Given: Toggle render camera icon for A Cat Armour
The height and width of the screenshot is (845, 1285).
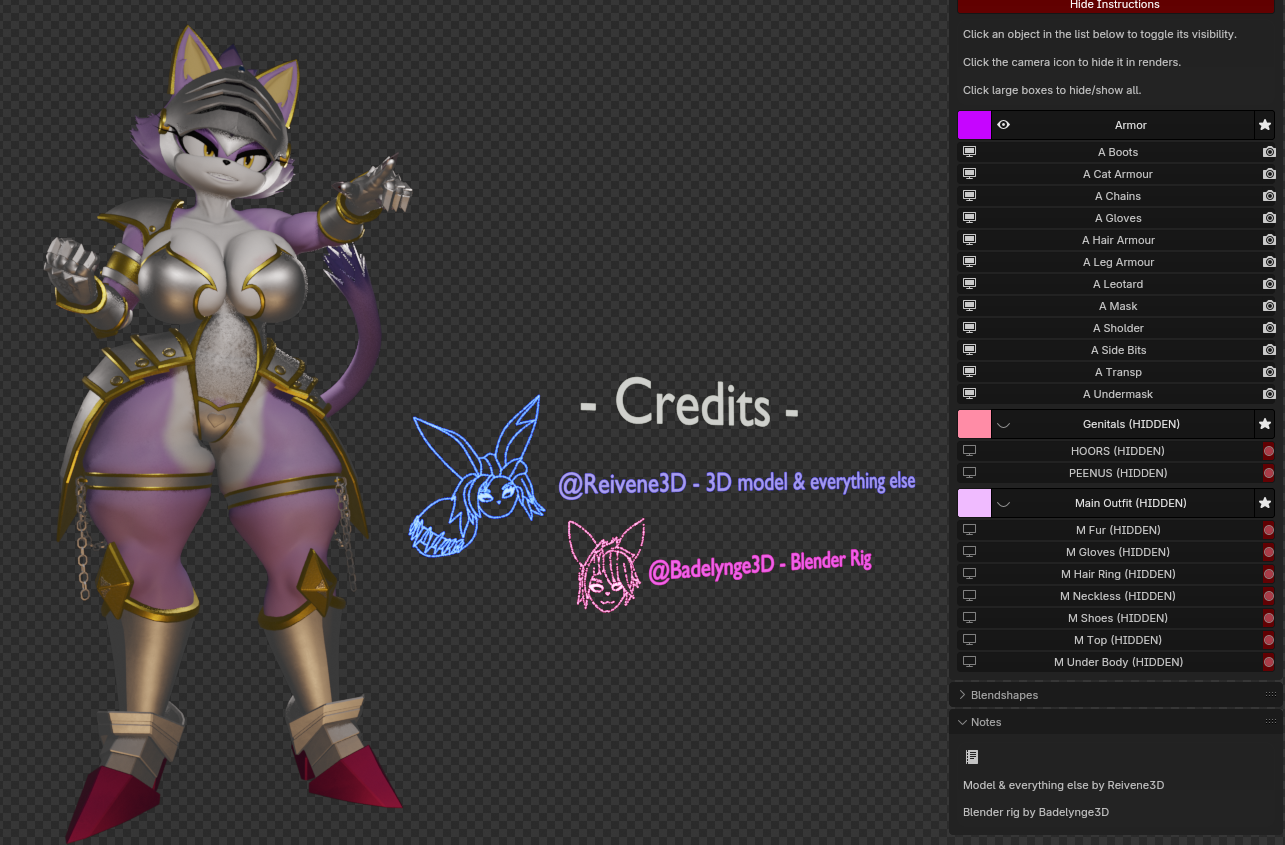Looking at the screenshot, I should [x=1269, y=174].
